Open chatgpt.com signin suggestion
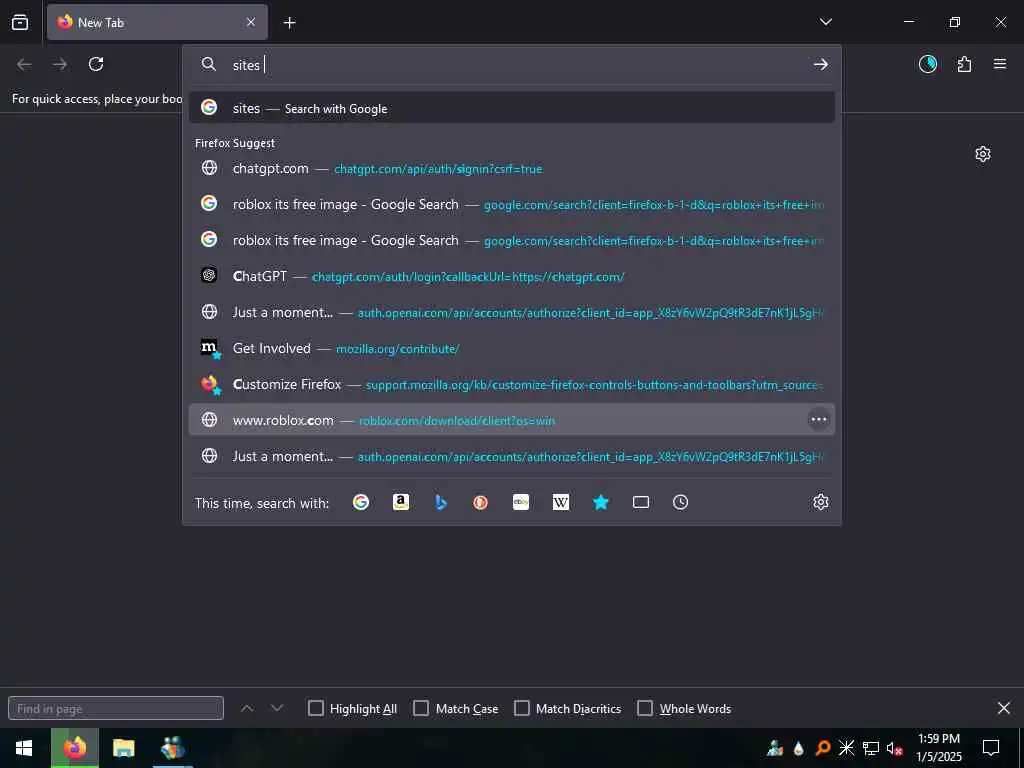This screenshot has width=1024, height=768. 511,168
